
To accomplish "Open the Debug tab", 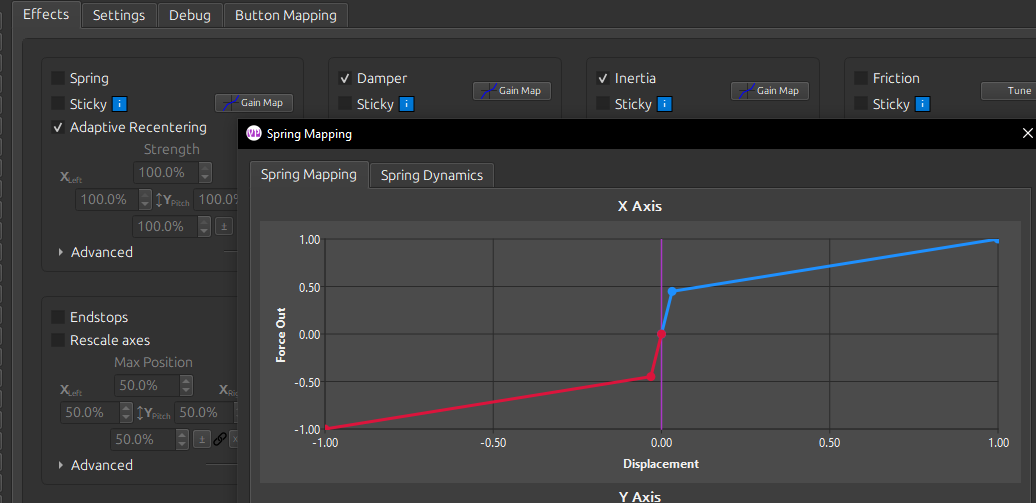I will pyautogui.click(x=190, y=15).
